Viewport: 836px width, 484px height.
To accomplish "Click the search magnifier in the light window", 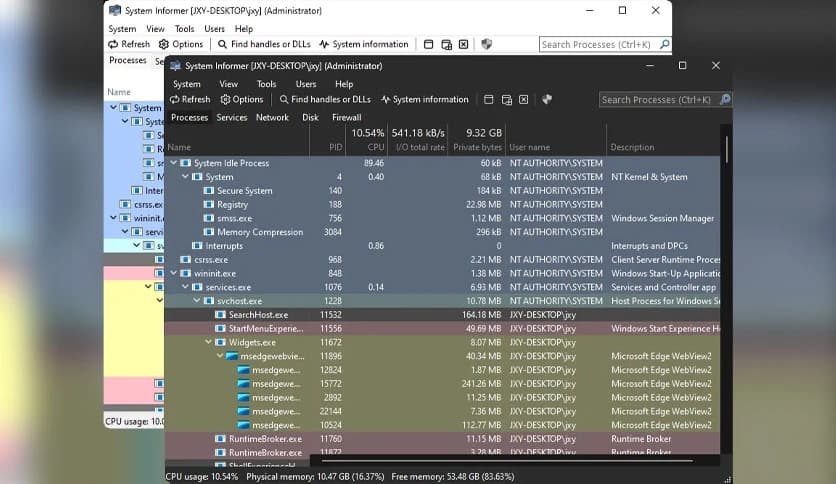I will coord(664,44).
